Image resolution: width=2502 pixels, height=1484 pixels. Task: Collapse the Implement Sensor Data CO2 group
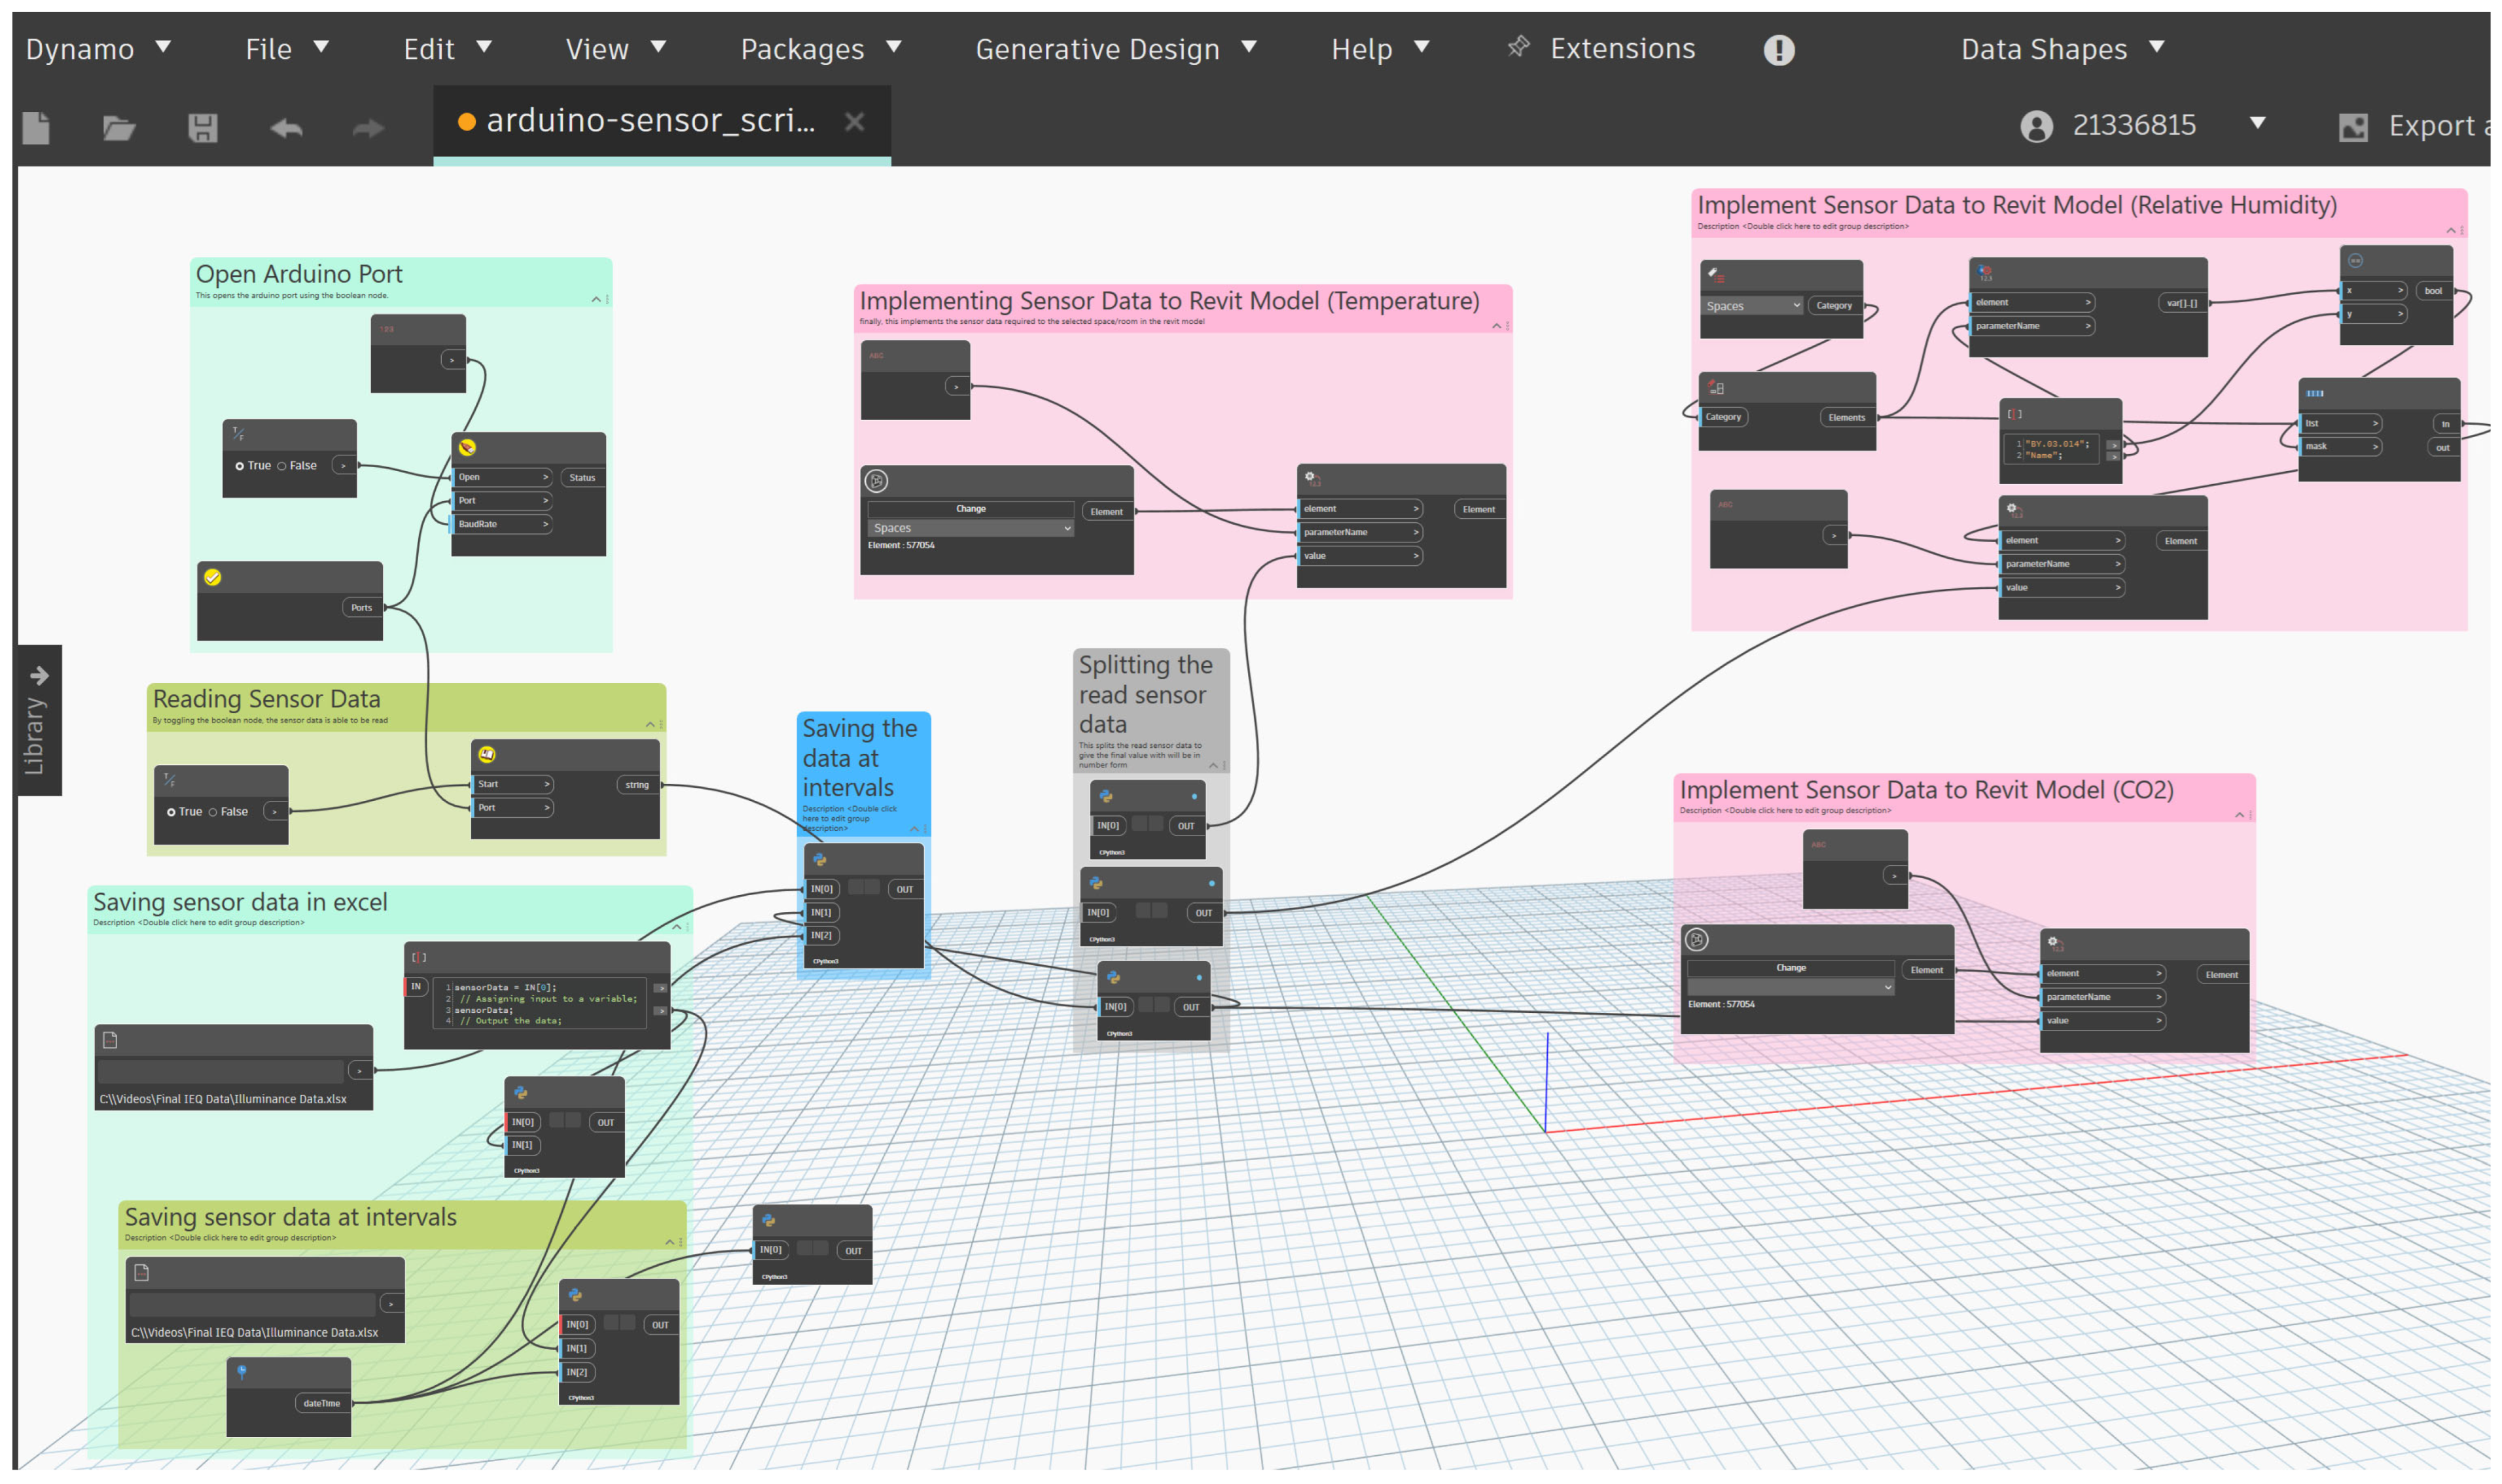(x=2239, y=815)
